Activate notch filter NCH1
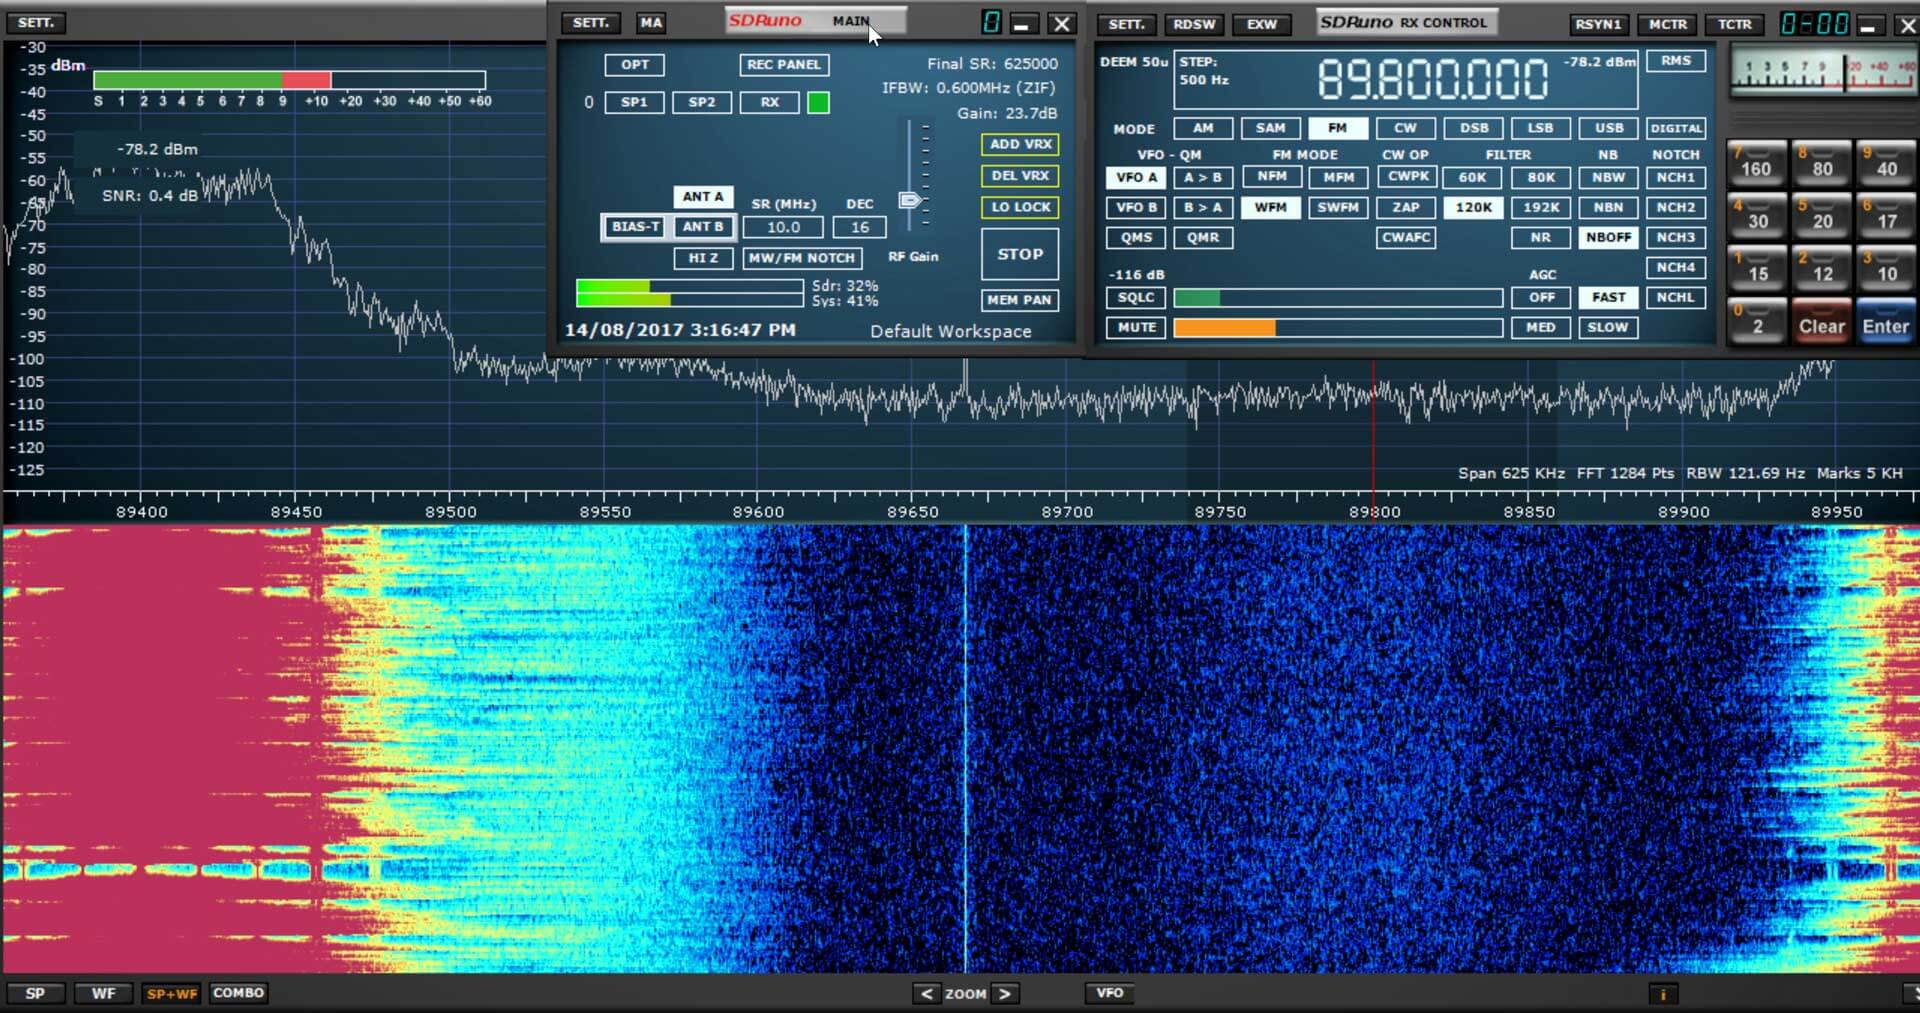The image size is (1920, 1013). [x=1676, y=177]
